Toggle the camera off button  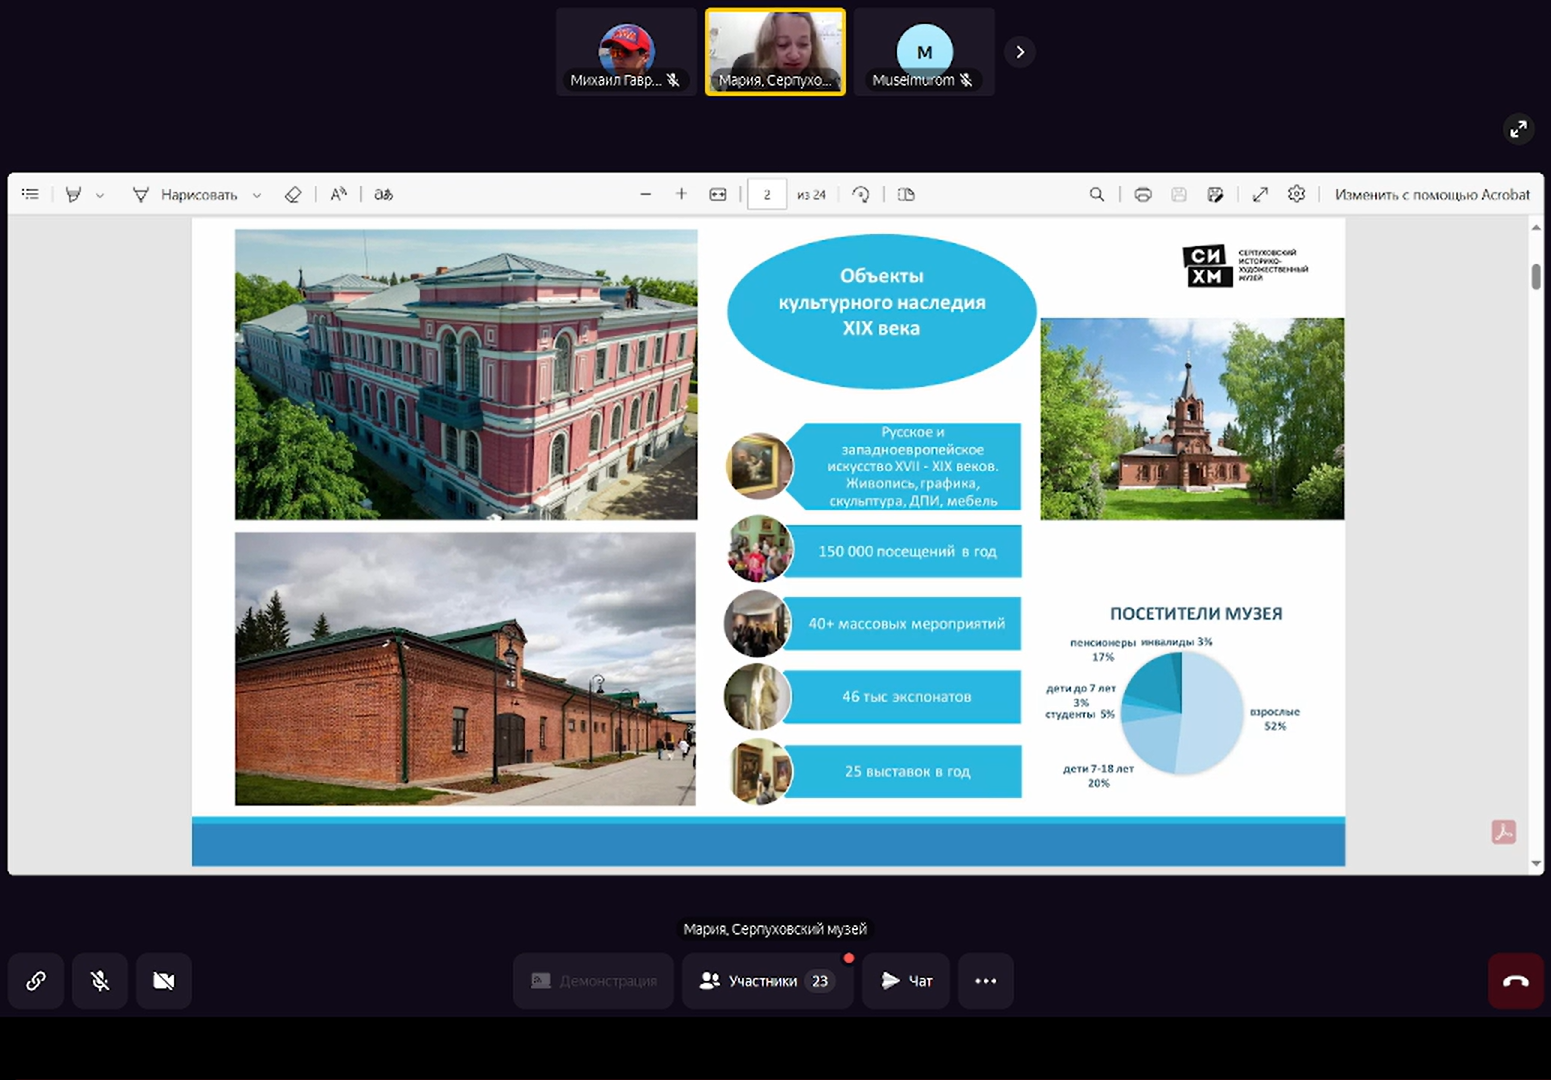tap(164, 981)
